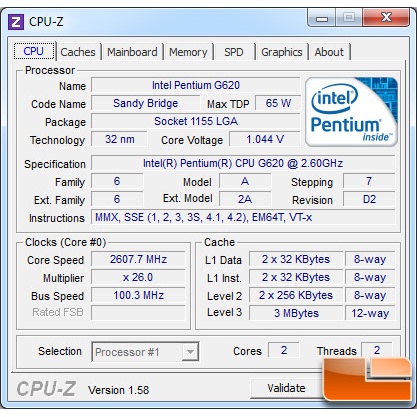Switch to the Caches tab
The image size is (417, 417).
click(78, 52)
